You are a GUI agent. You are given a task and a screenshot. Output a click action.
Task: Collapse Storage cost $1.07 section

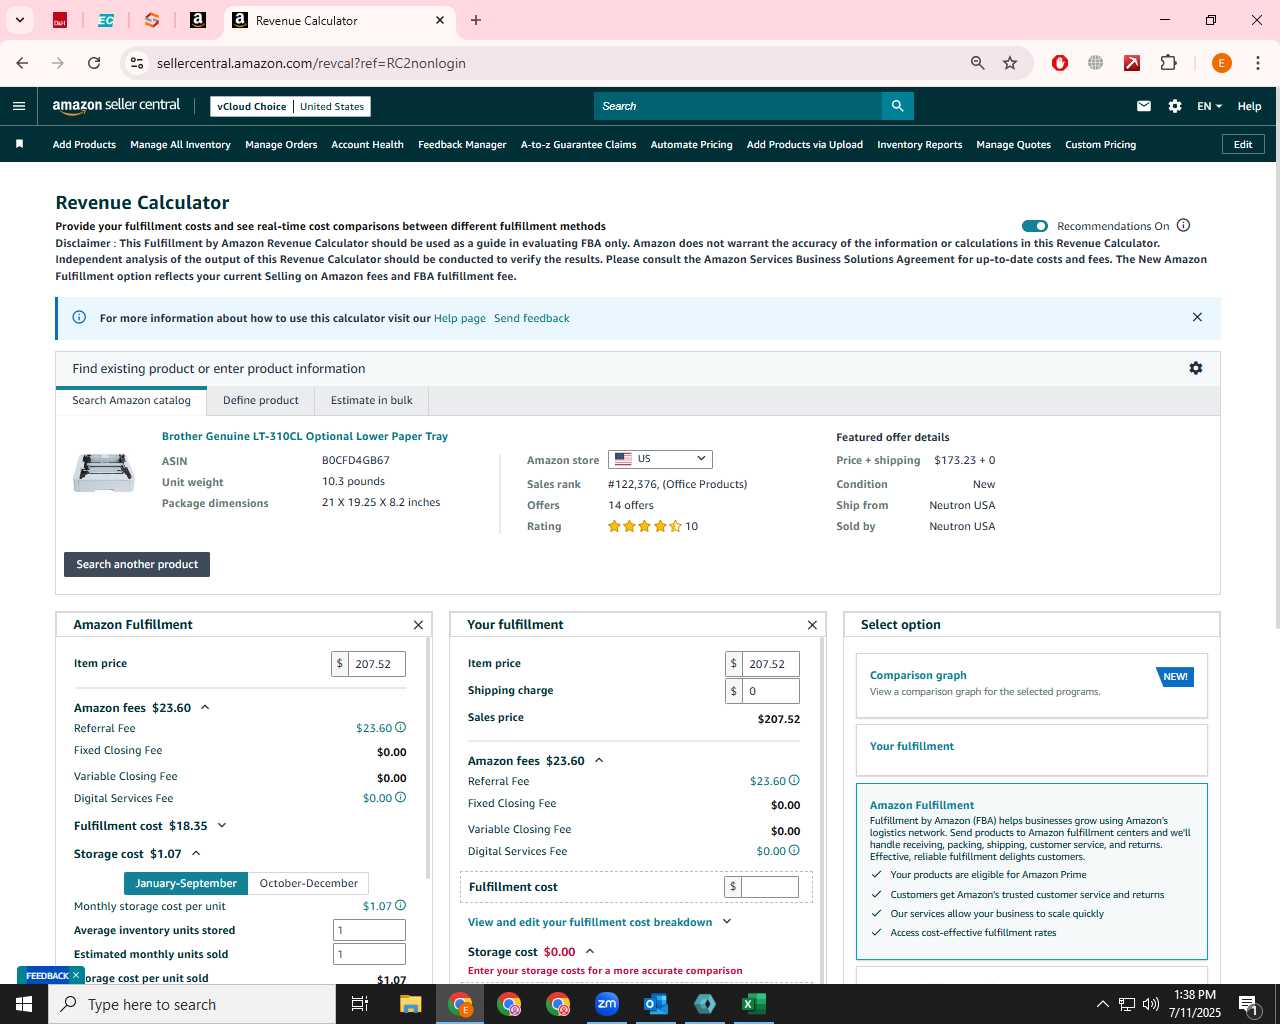196,854
